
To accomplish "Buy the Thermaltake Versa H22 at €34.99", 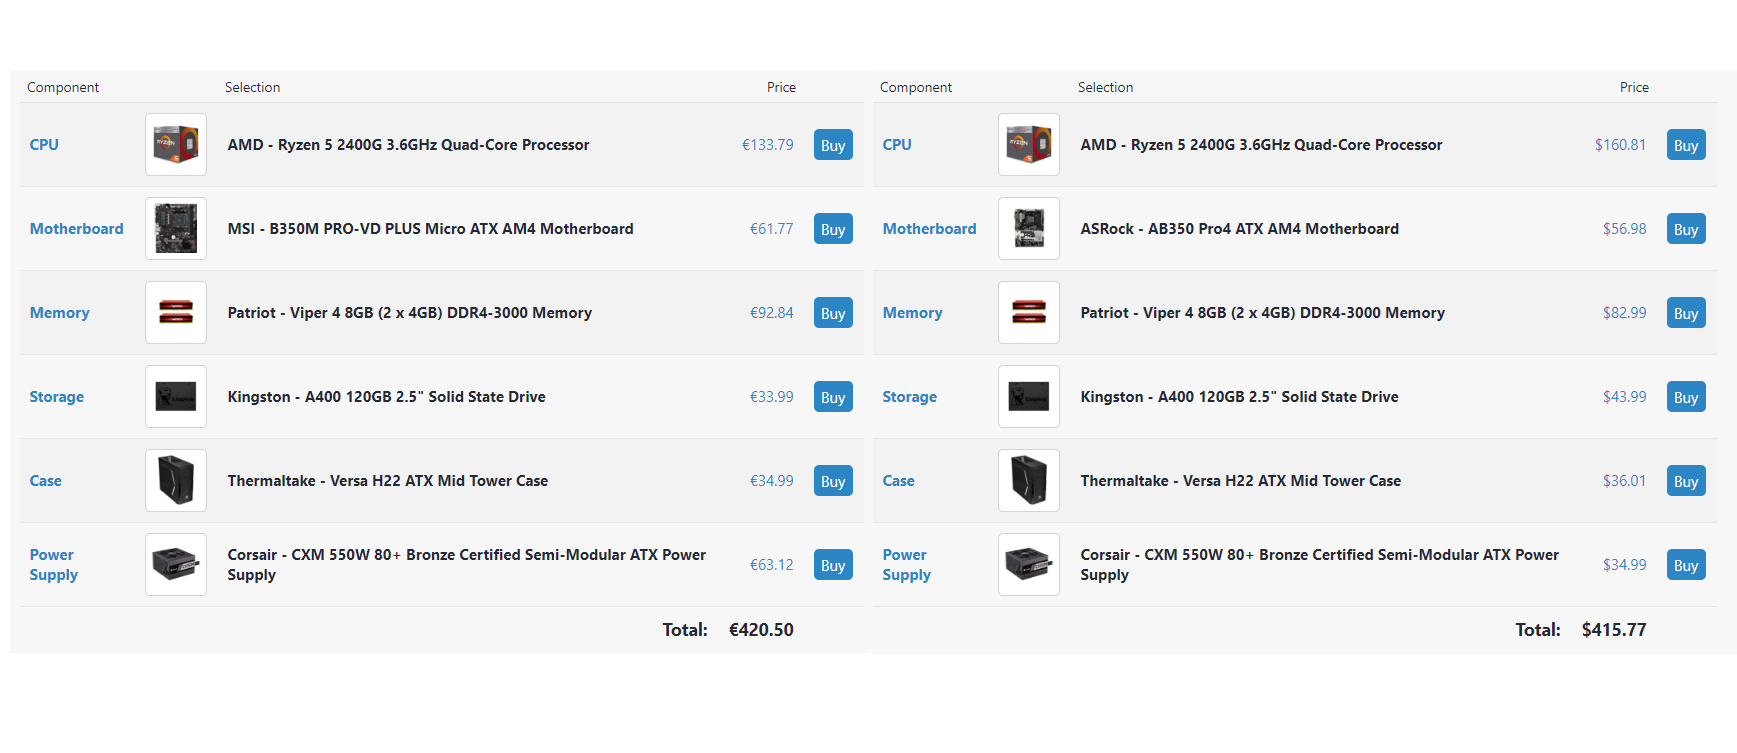I will click(x=833, y=481).
